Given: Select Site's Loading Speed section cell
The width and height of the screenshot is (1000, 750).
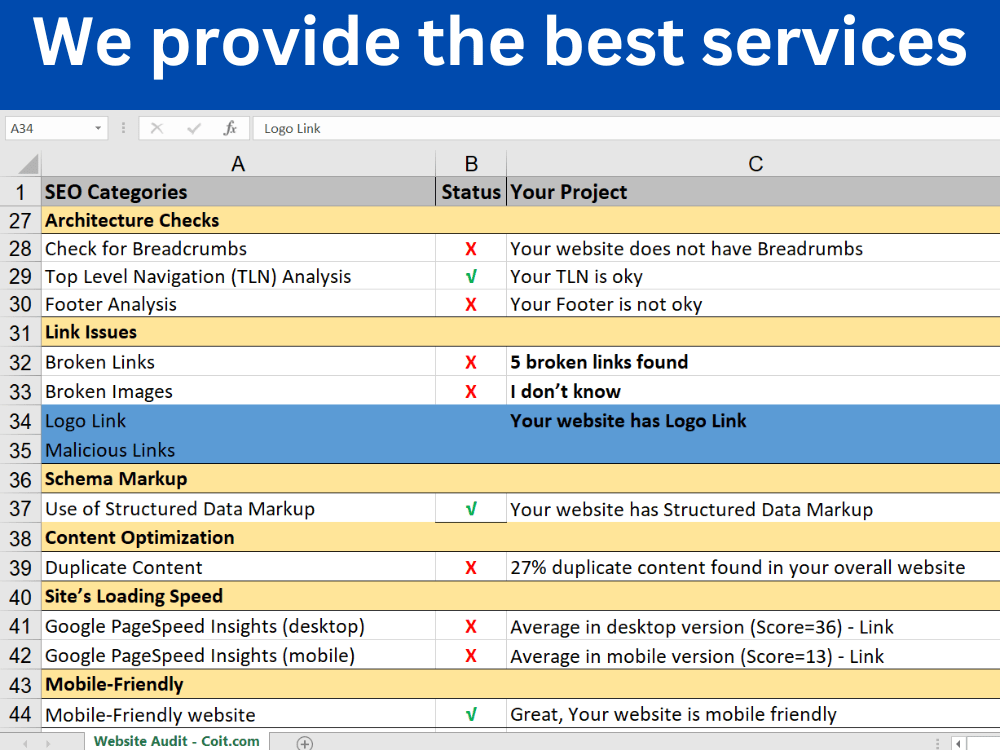Looking at the screenshot, I should (x=238, y=596).
